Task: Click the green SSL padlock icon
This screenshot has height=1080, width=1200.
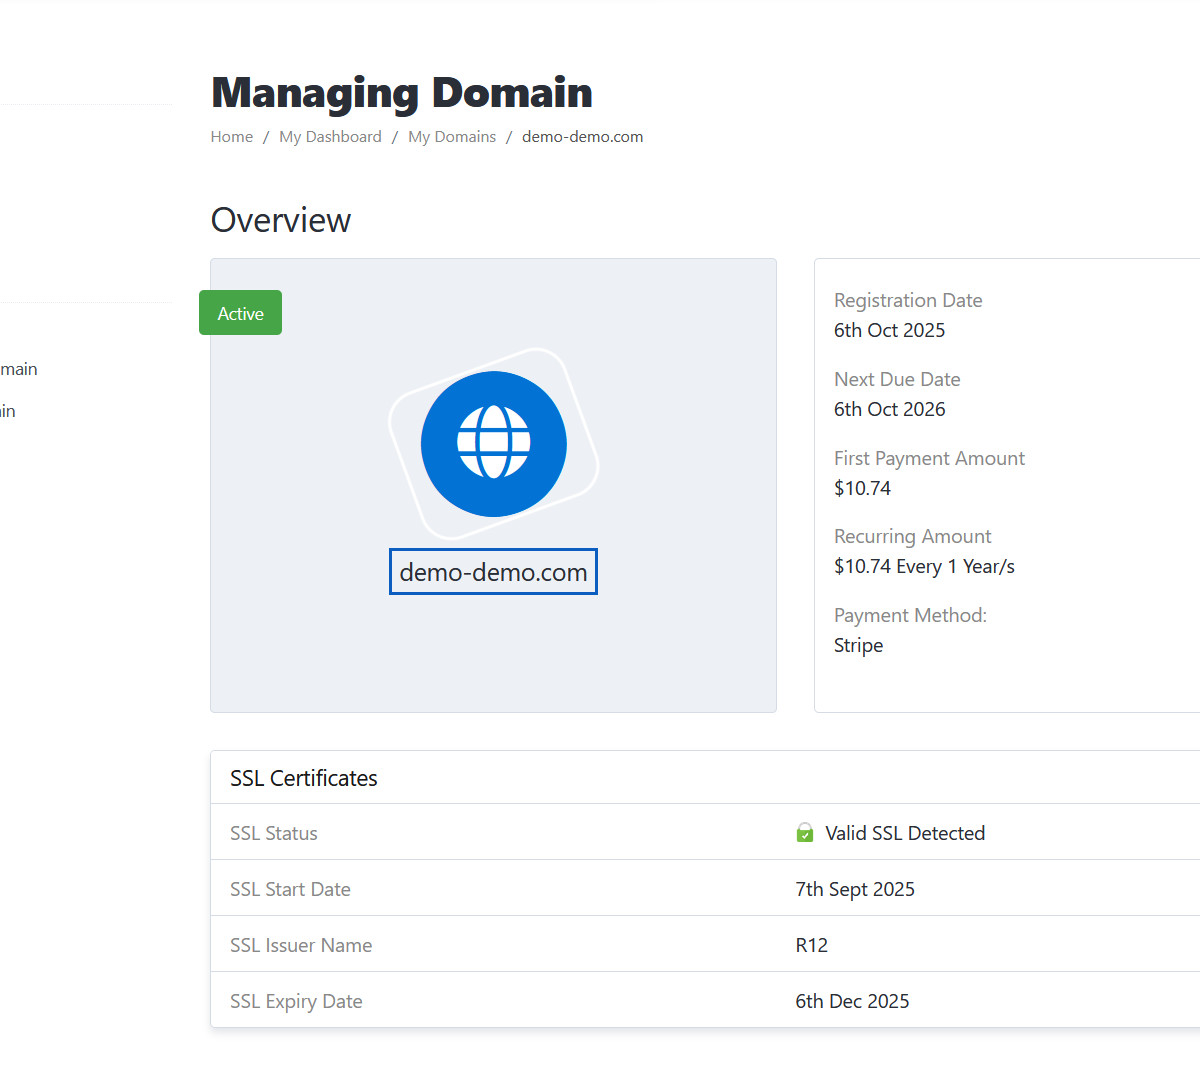Action: (805, 833)
